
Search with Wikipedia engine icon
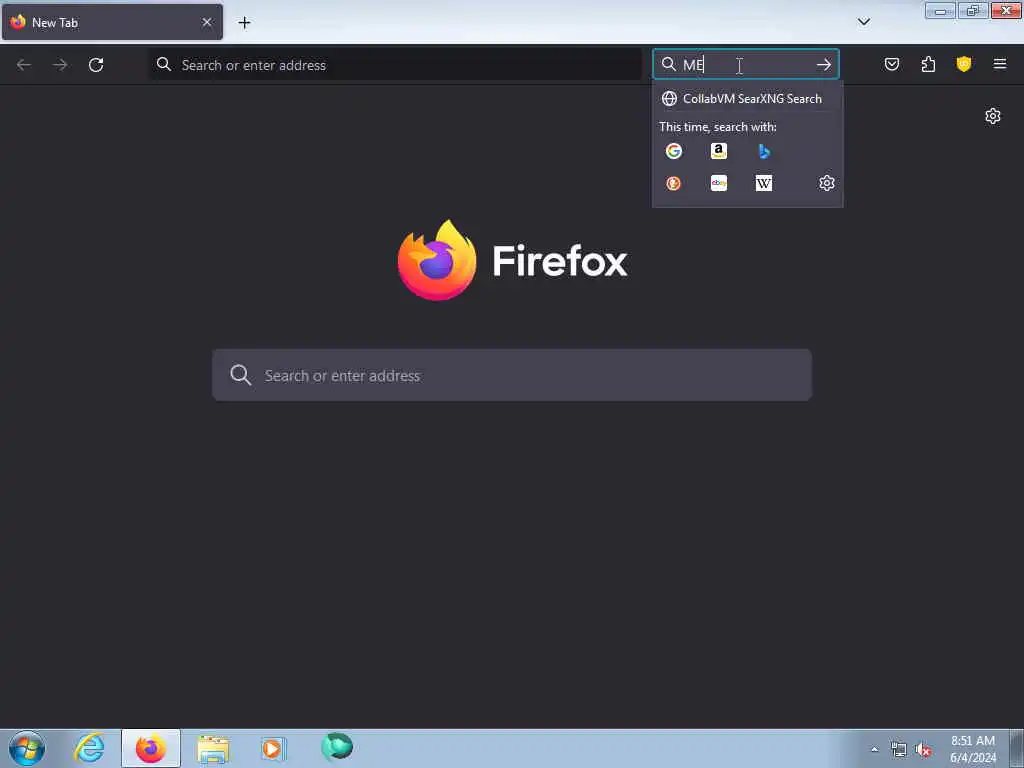763,183
